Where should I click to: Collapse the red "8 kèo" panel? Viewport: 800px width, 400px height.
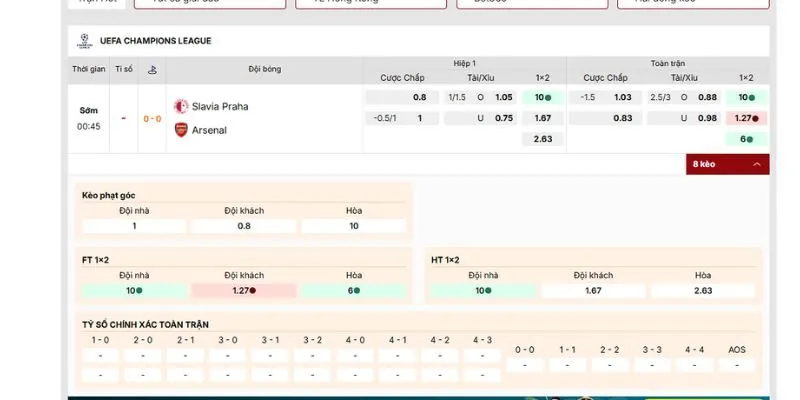click(x=727, y=164)
